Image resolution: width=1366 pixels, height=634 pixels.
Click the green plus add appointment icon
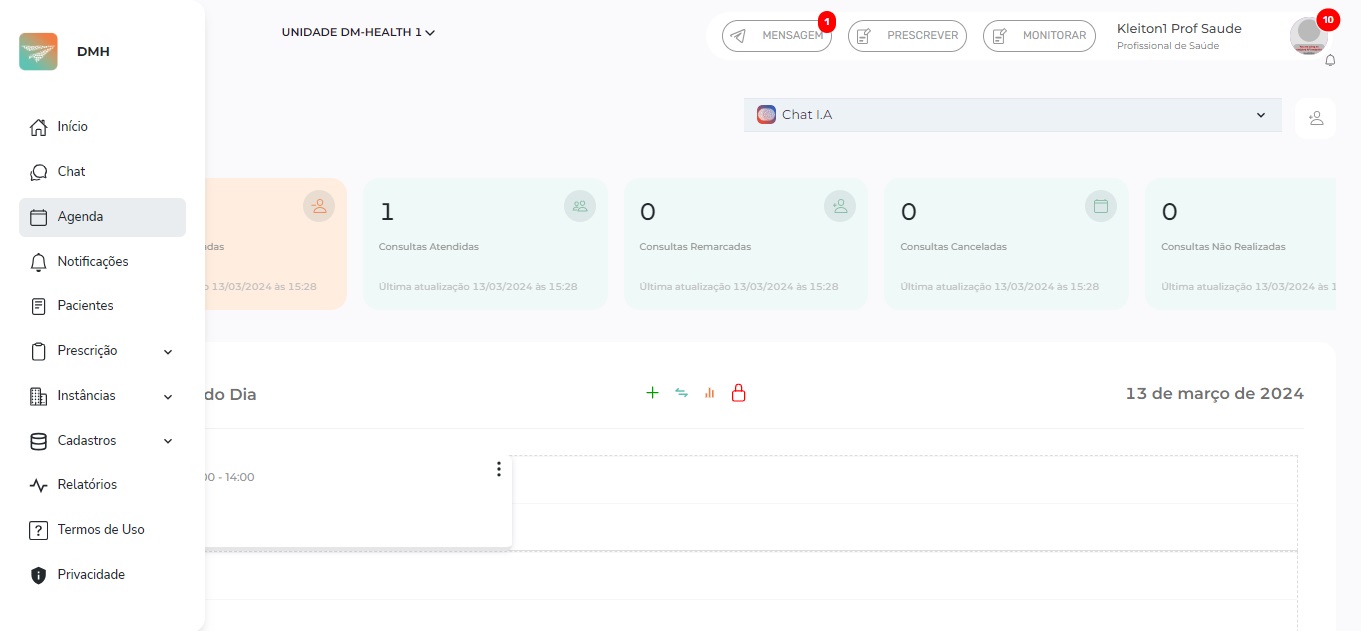point(652,393)
